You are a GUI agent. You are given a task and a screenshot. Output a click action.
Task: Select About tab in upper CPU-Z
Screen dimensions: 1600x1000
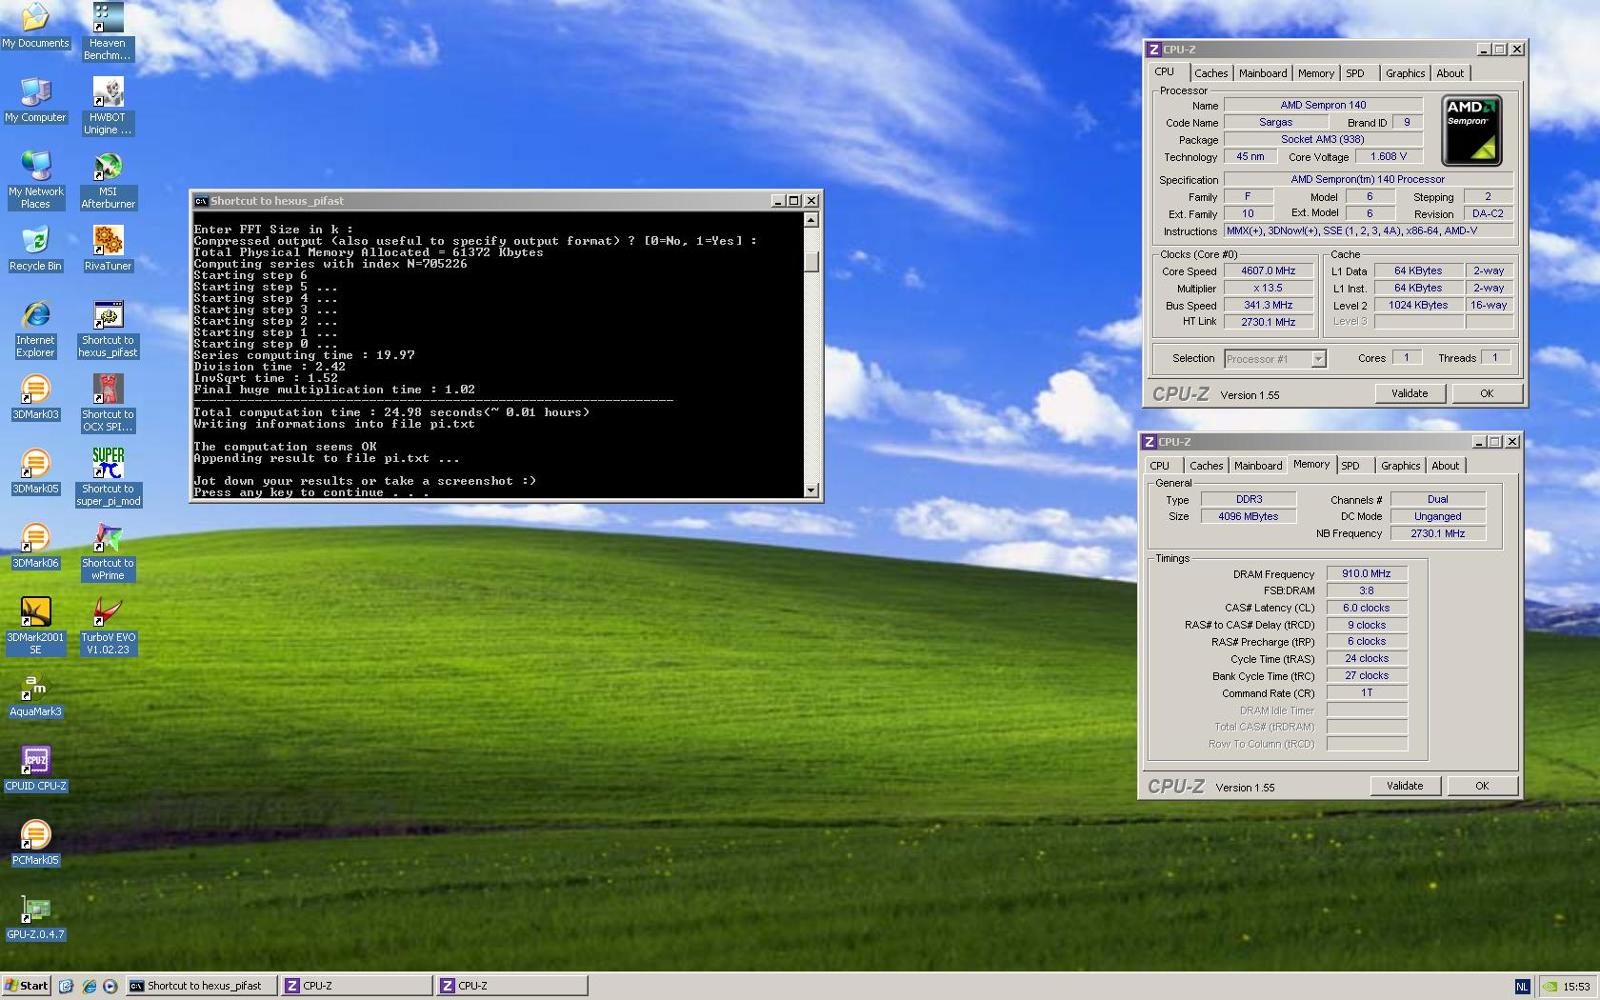(1449, 73)
